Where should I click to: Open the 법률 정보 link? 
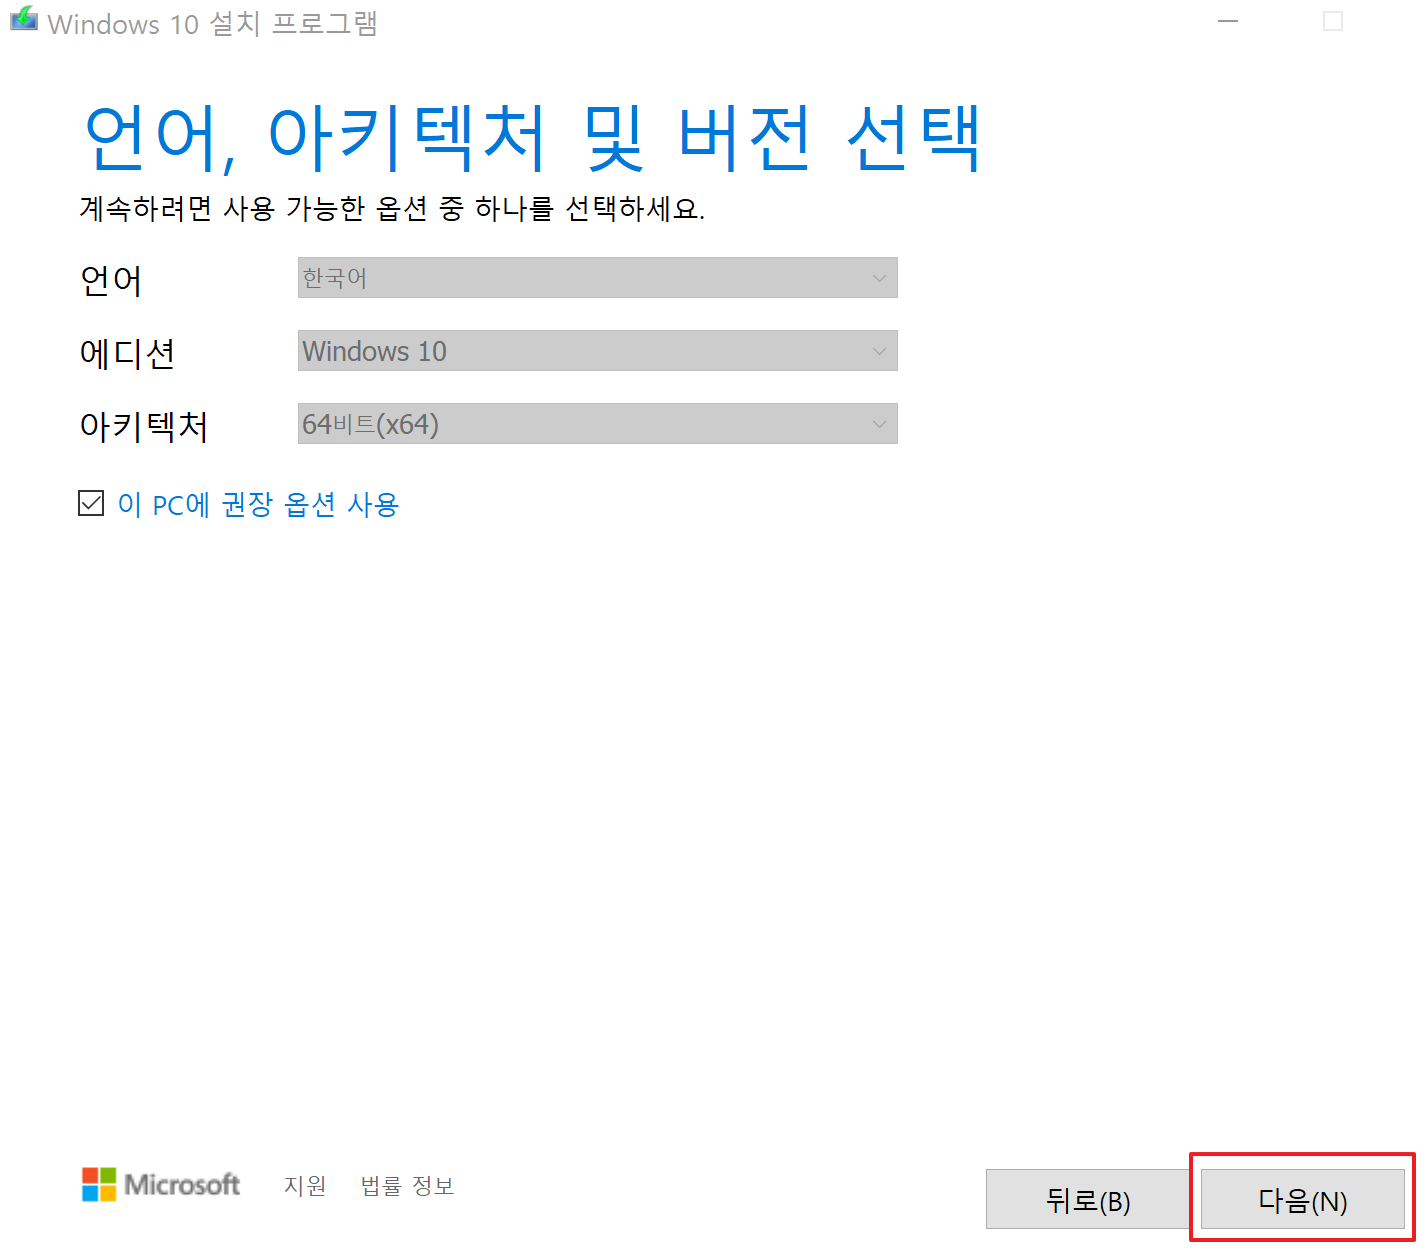coord(406,1185)
